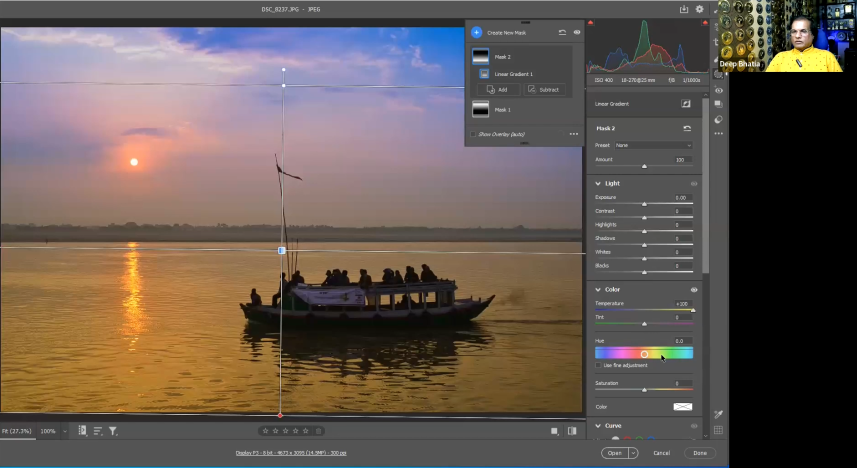Toggle visibility of all masks with the eye icon

point(577,33)
